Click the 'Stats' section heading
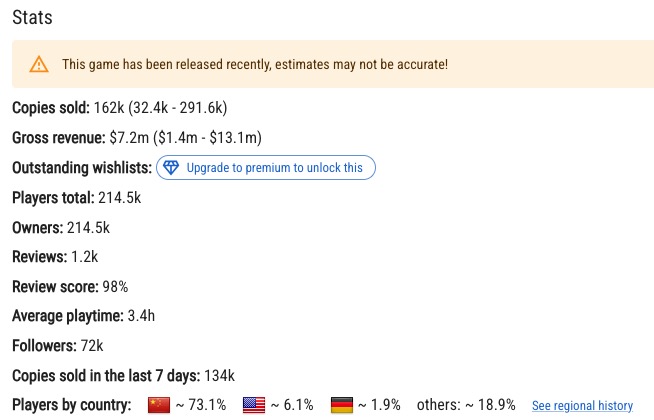654x420 pixels. [32, 18]
